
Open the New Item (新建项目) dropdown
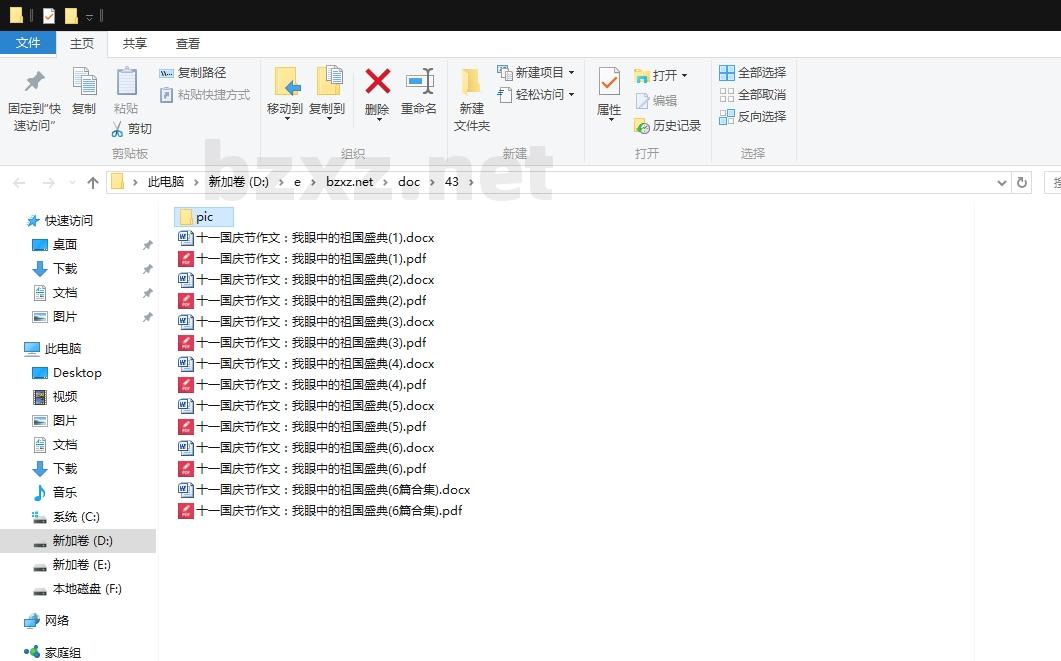(571, 73)
